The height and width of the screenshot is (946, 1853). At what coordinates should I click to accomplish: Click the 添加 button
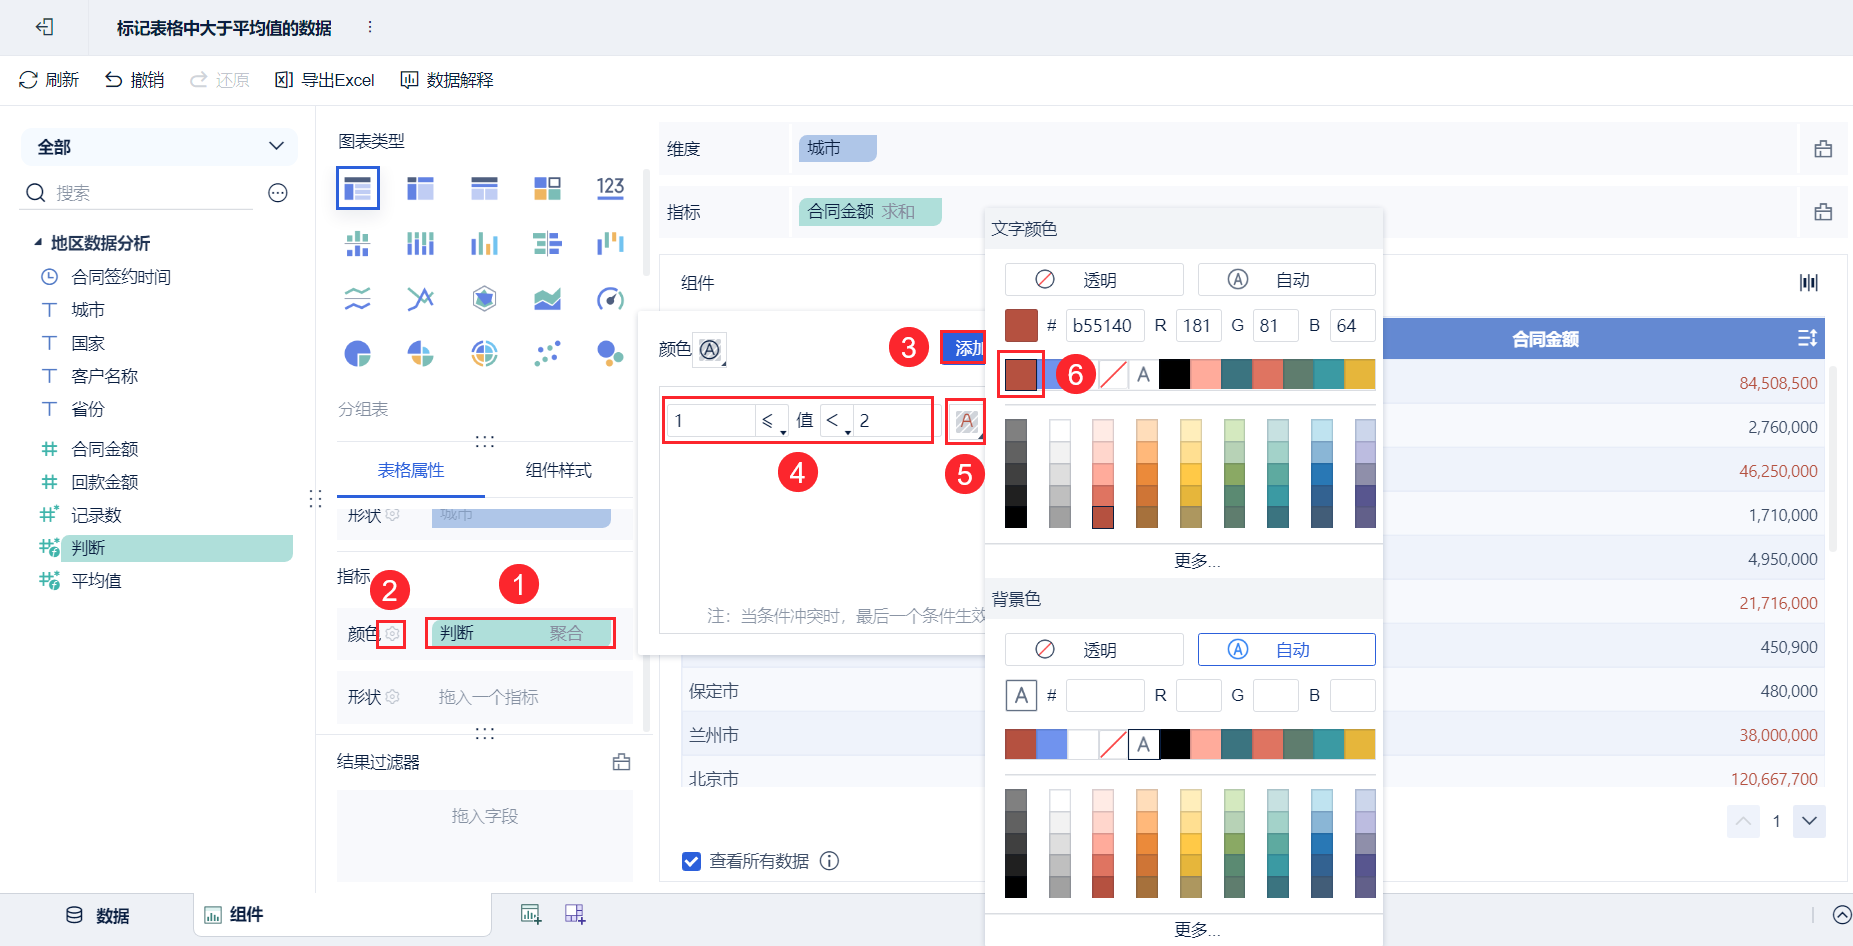pos(964,348)
